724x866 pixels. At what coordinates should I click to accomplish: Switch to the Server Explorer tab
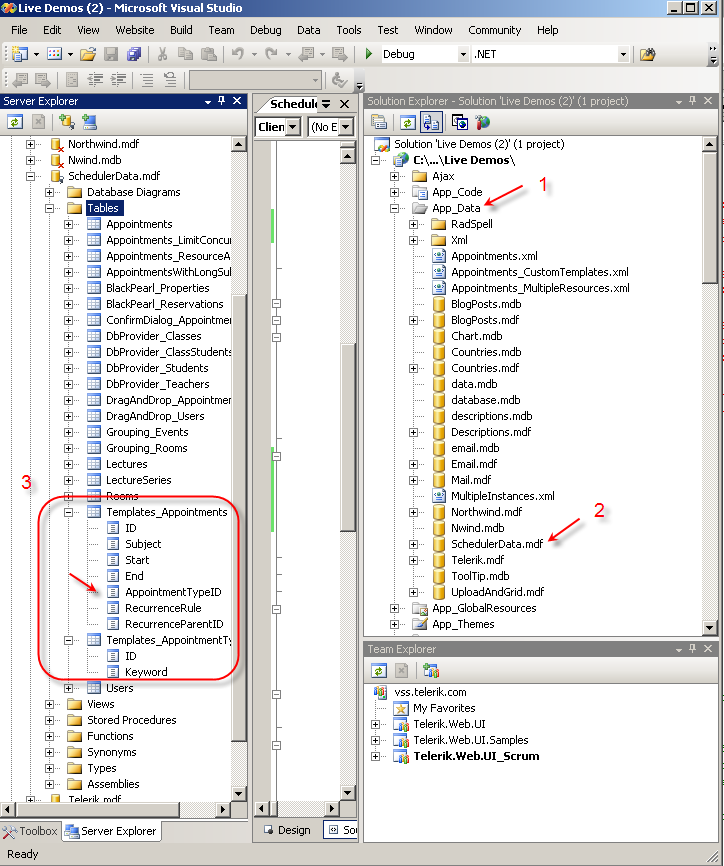point(111,831)
